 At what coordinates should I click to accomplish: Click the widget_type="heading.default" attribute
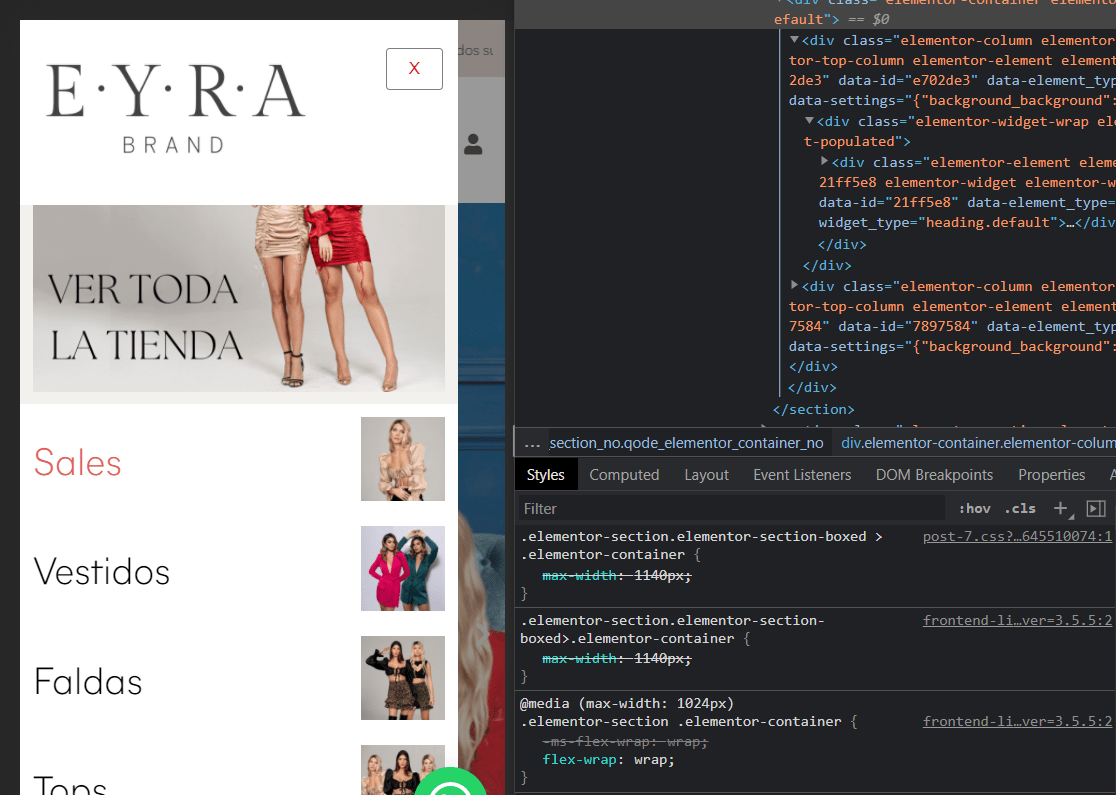(x=938, y=223)
